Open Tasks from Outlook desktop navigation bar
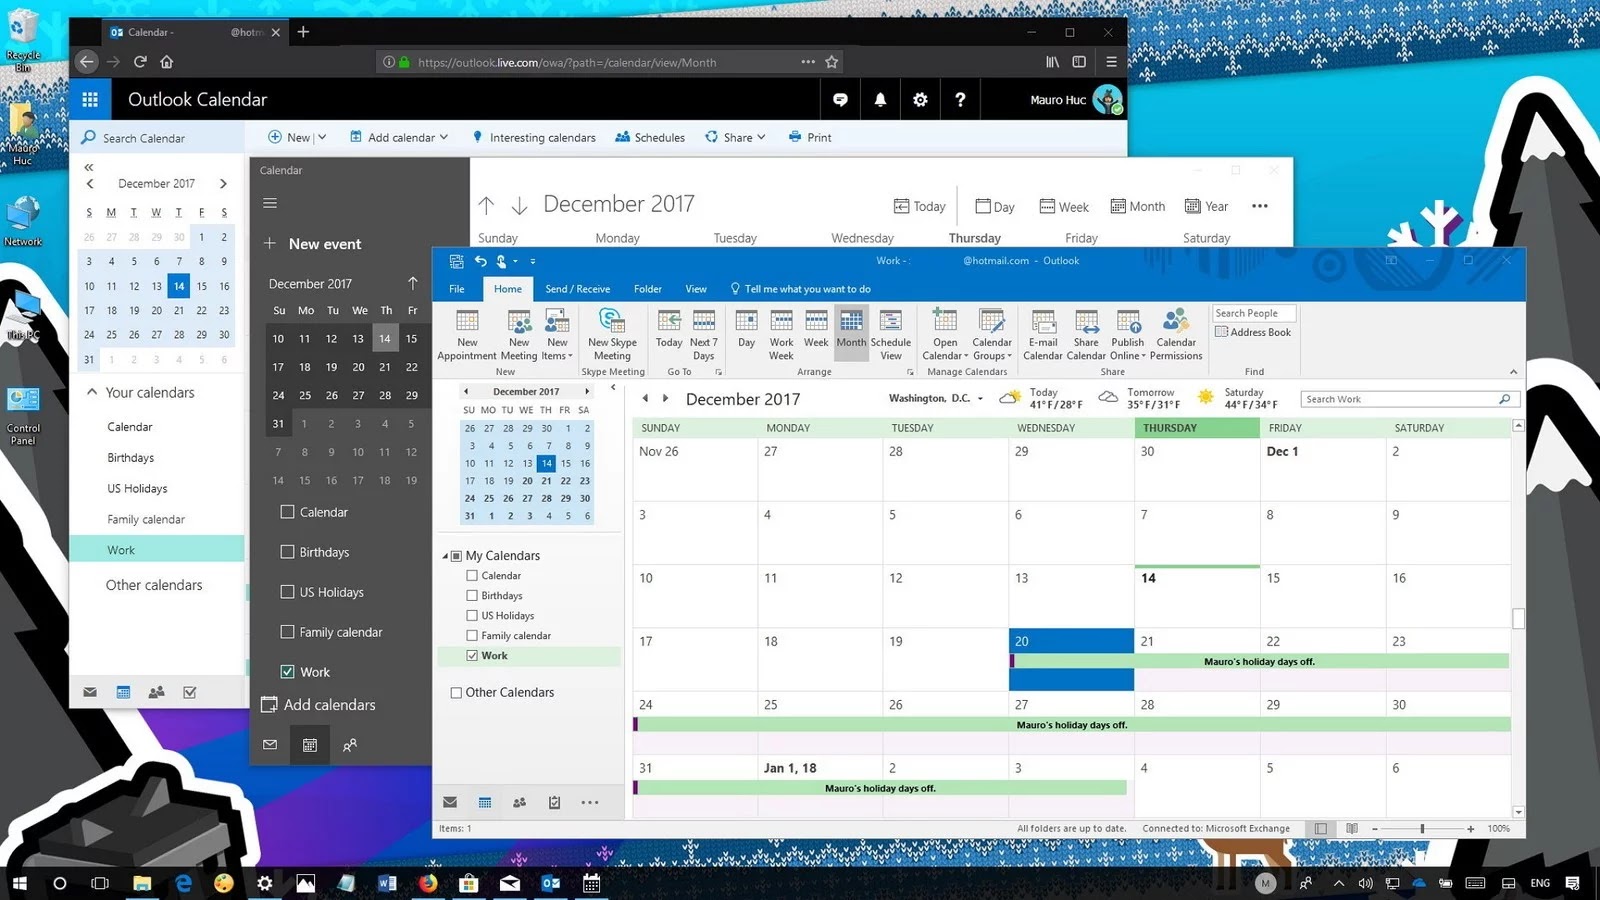1600x900 pixels. pos(554,802)
